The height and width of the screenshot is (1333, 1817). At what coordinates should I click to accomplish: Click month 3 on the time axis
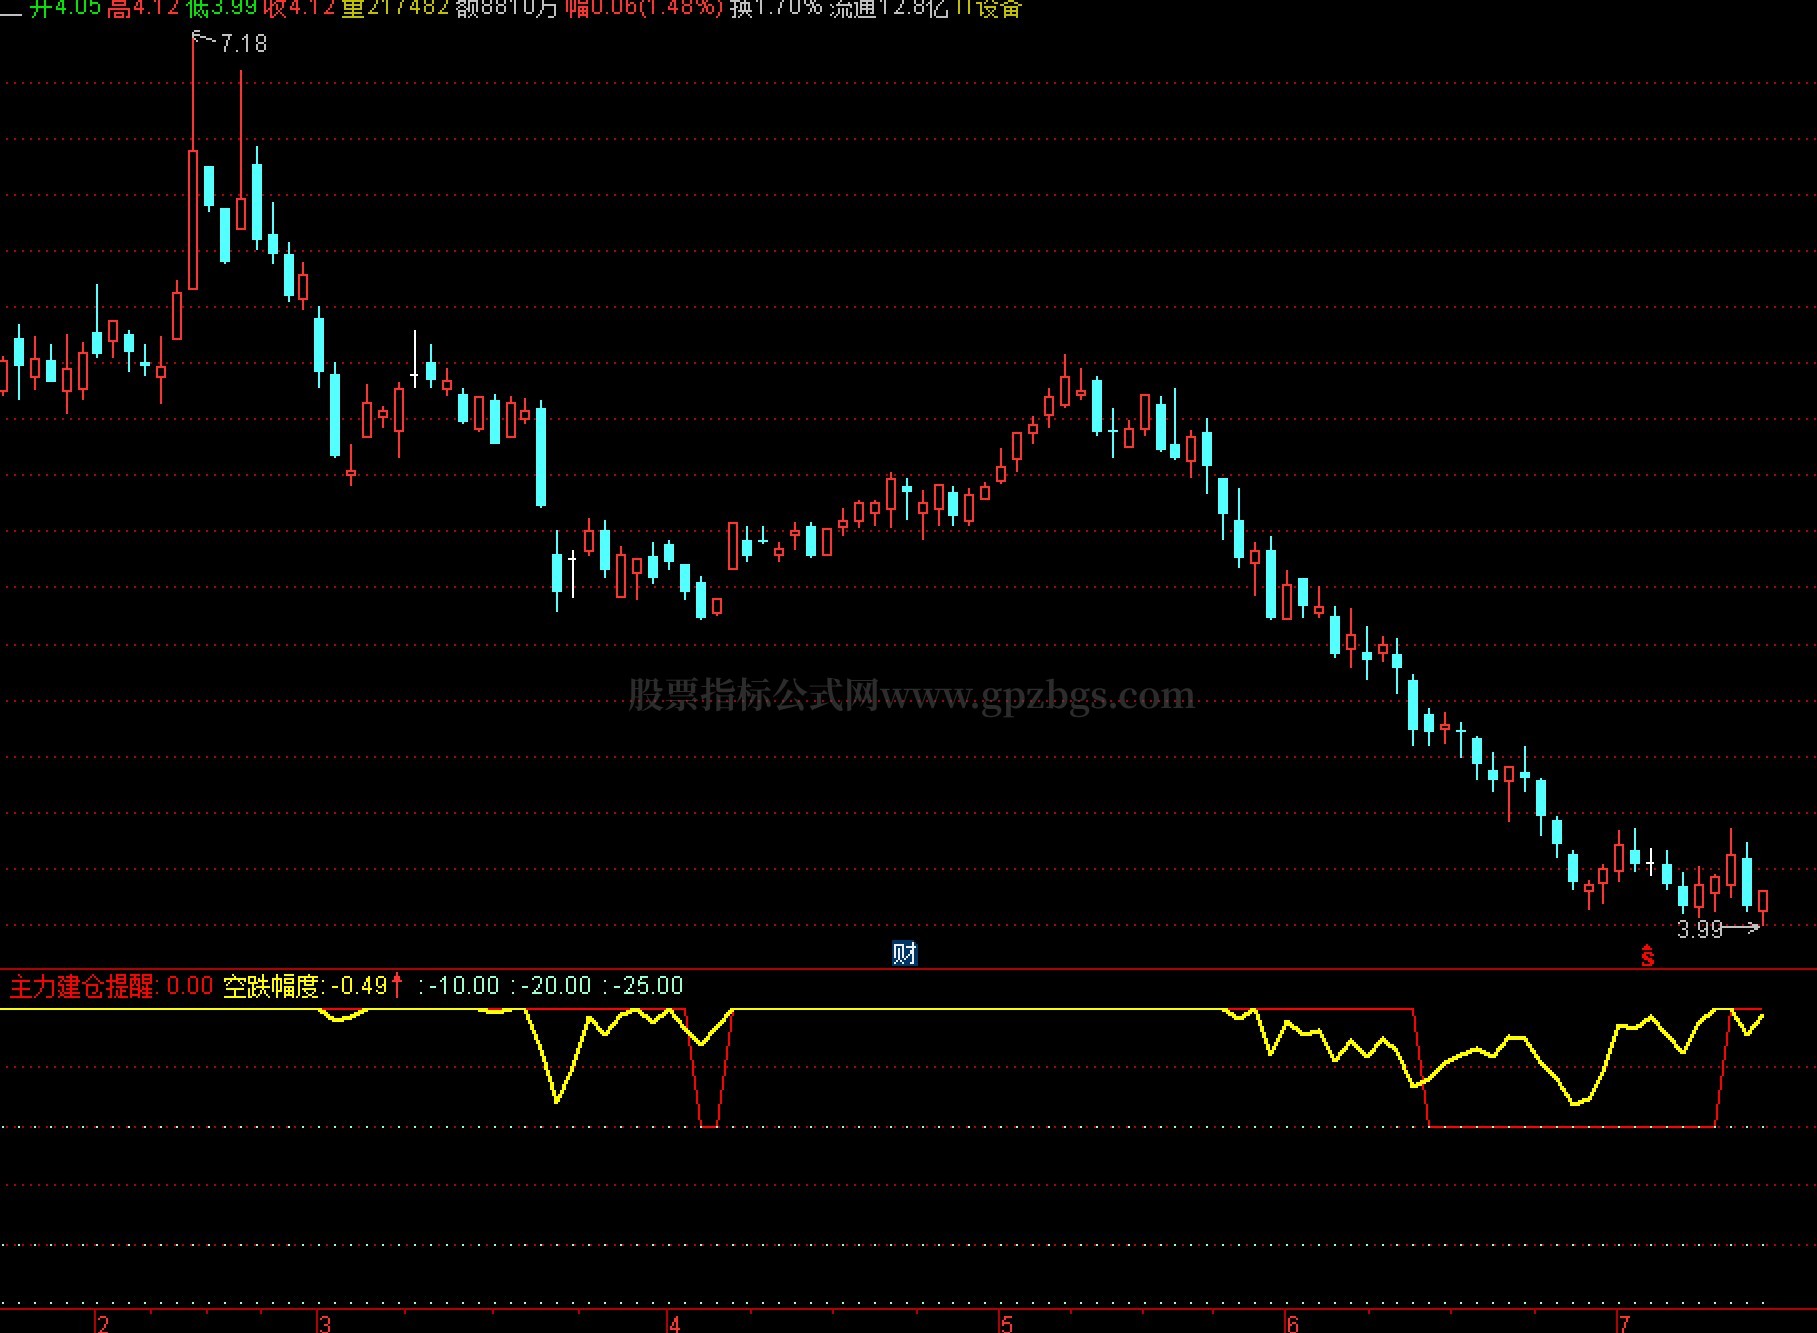pos(325,1323)
